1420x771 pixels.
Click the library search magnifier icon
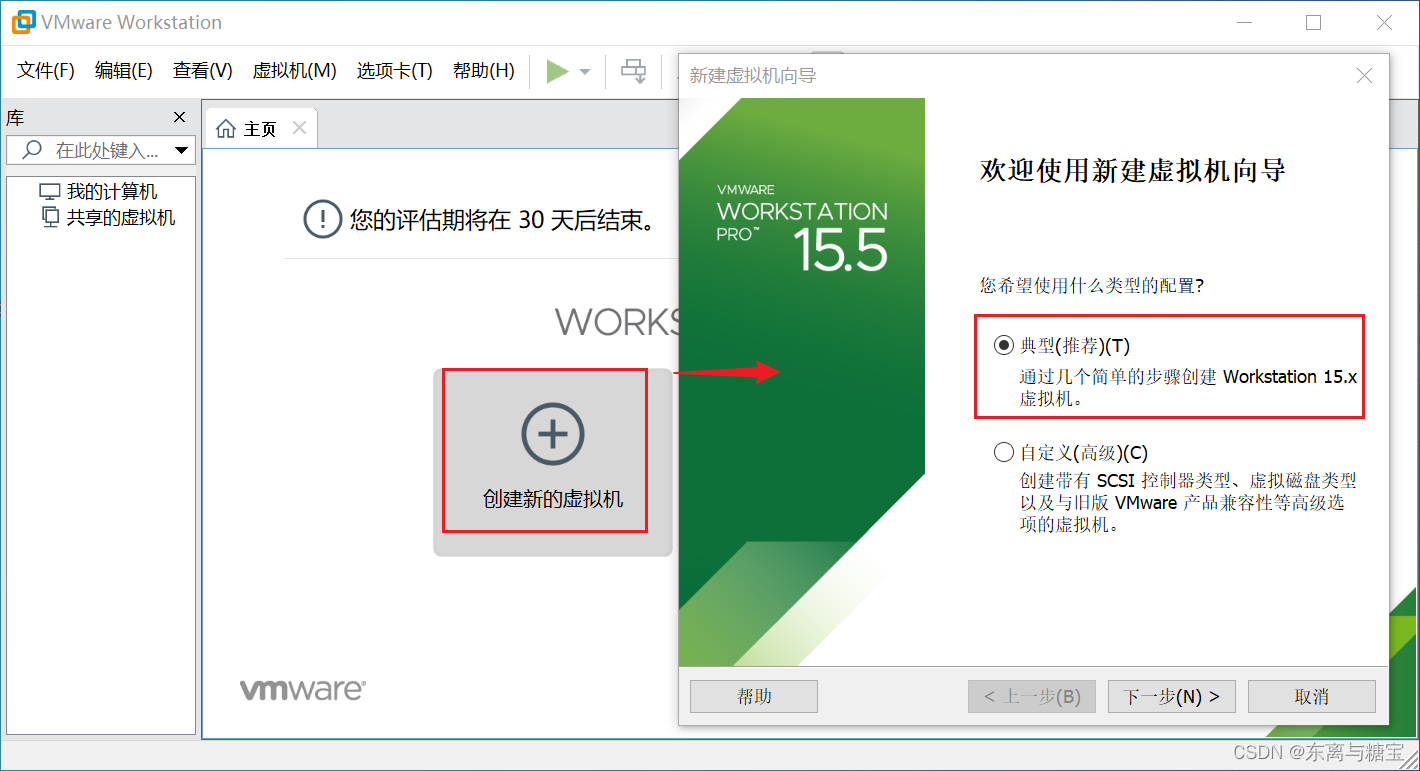coord(32,150)
